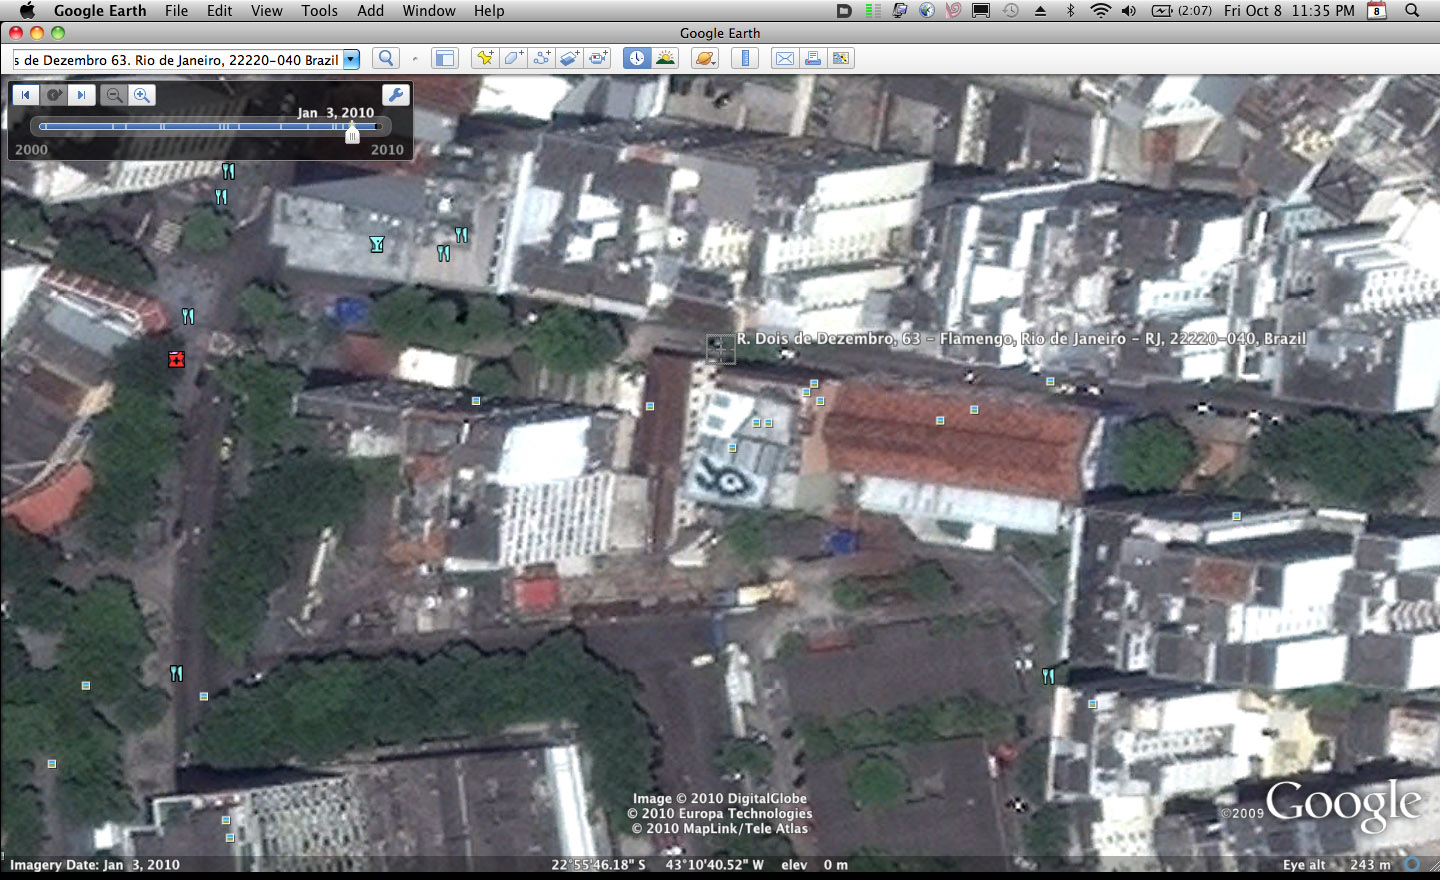Record a tour icon
The image size is (1440, 880).
click(x=598, y=59)
